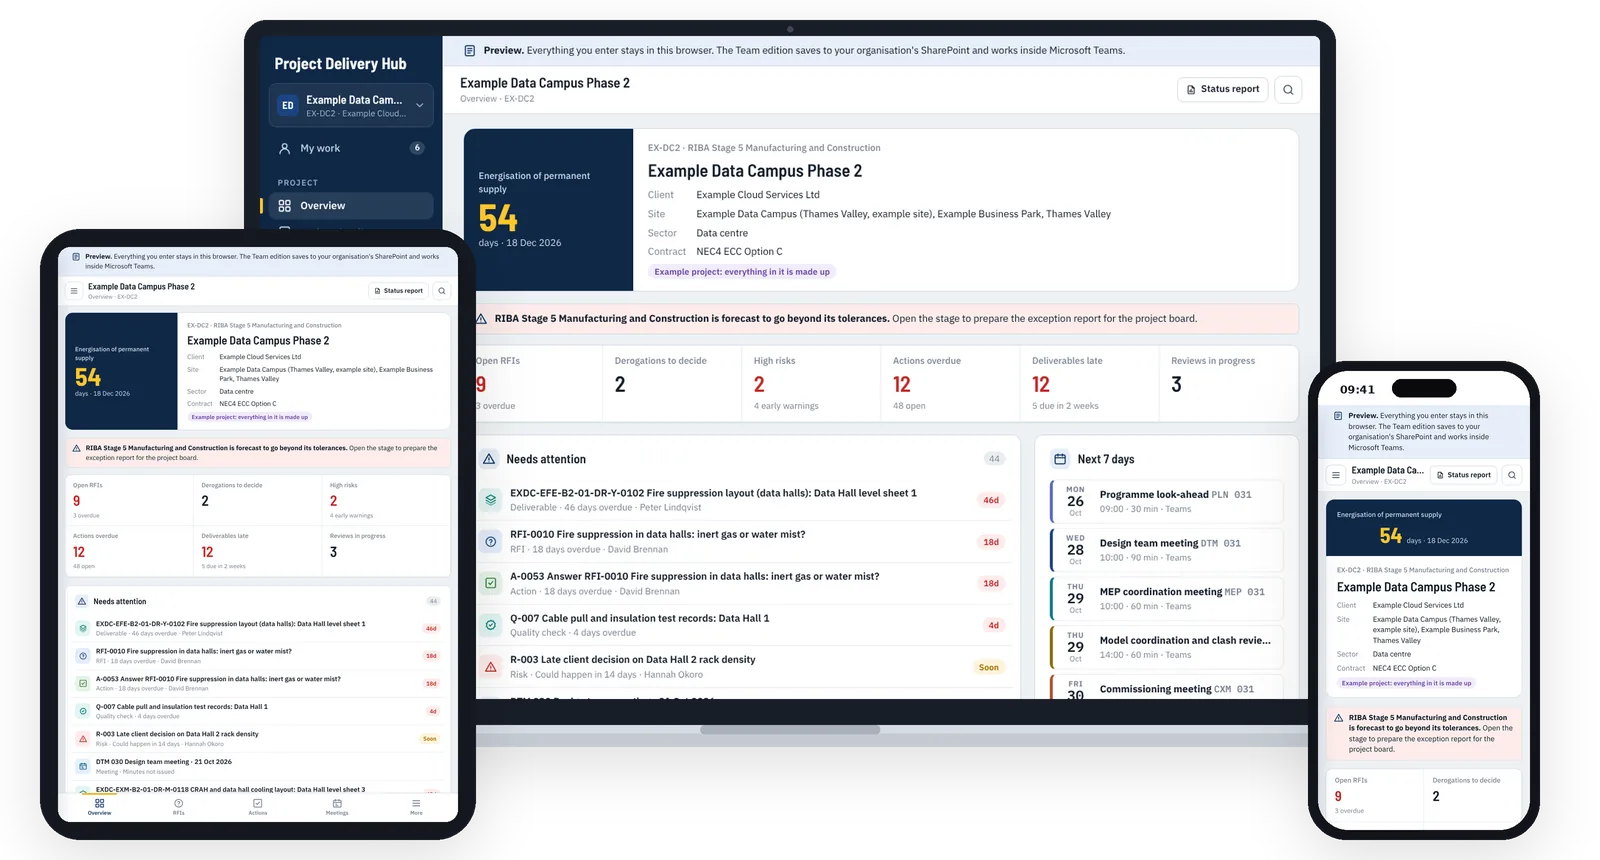Click the My work person icon in sidebar
This screenshot has width=1600, height=860.
coord(285,148)
